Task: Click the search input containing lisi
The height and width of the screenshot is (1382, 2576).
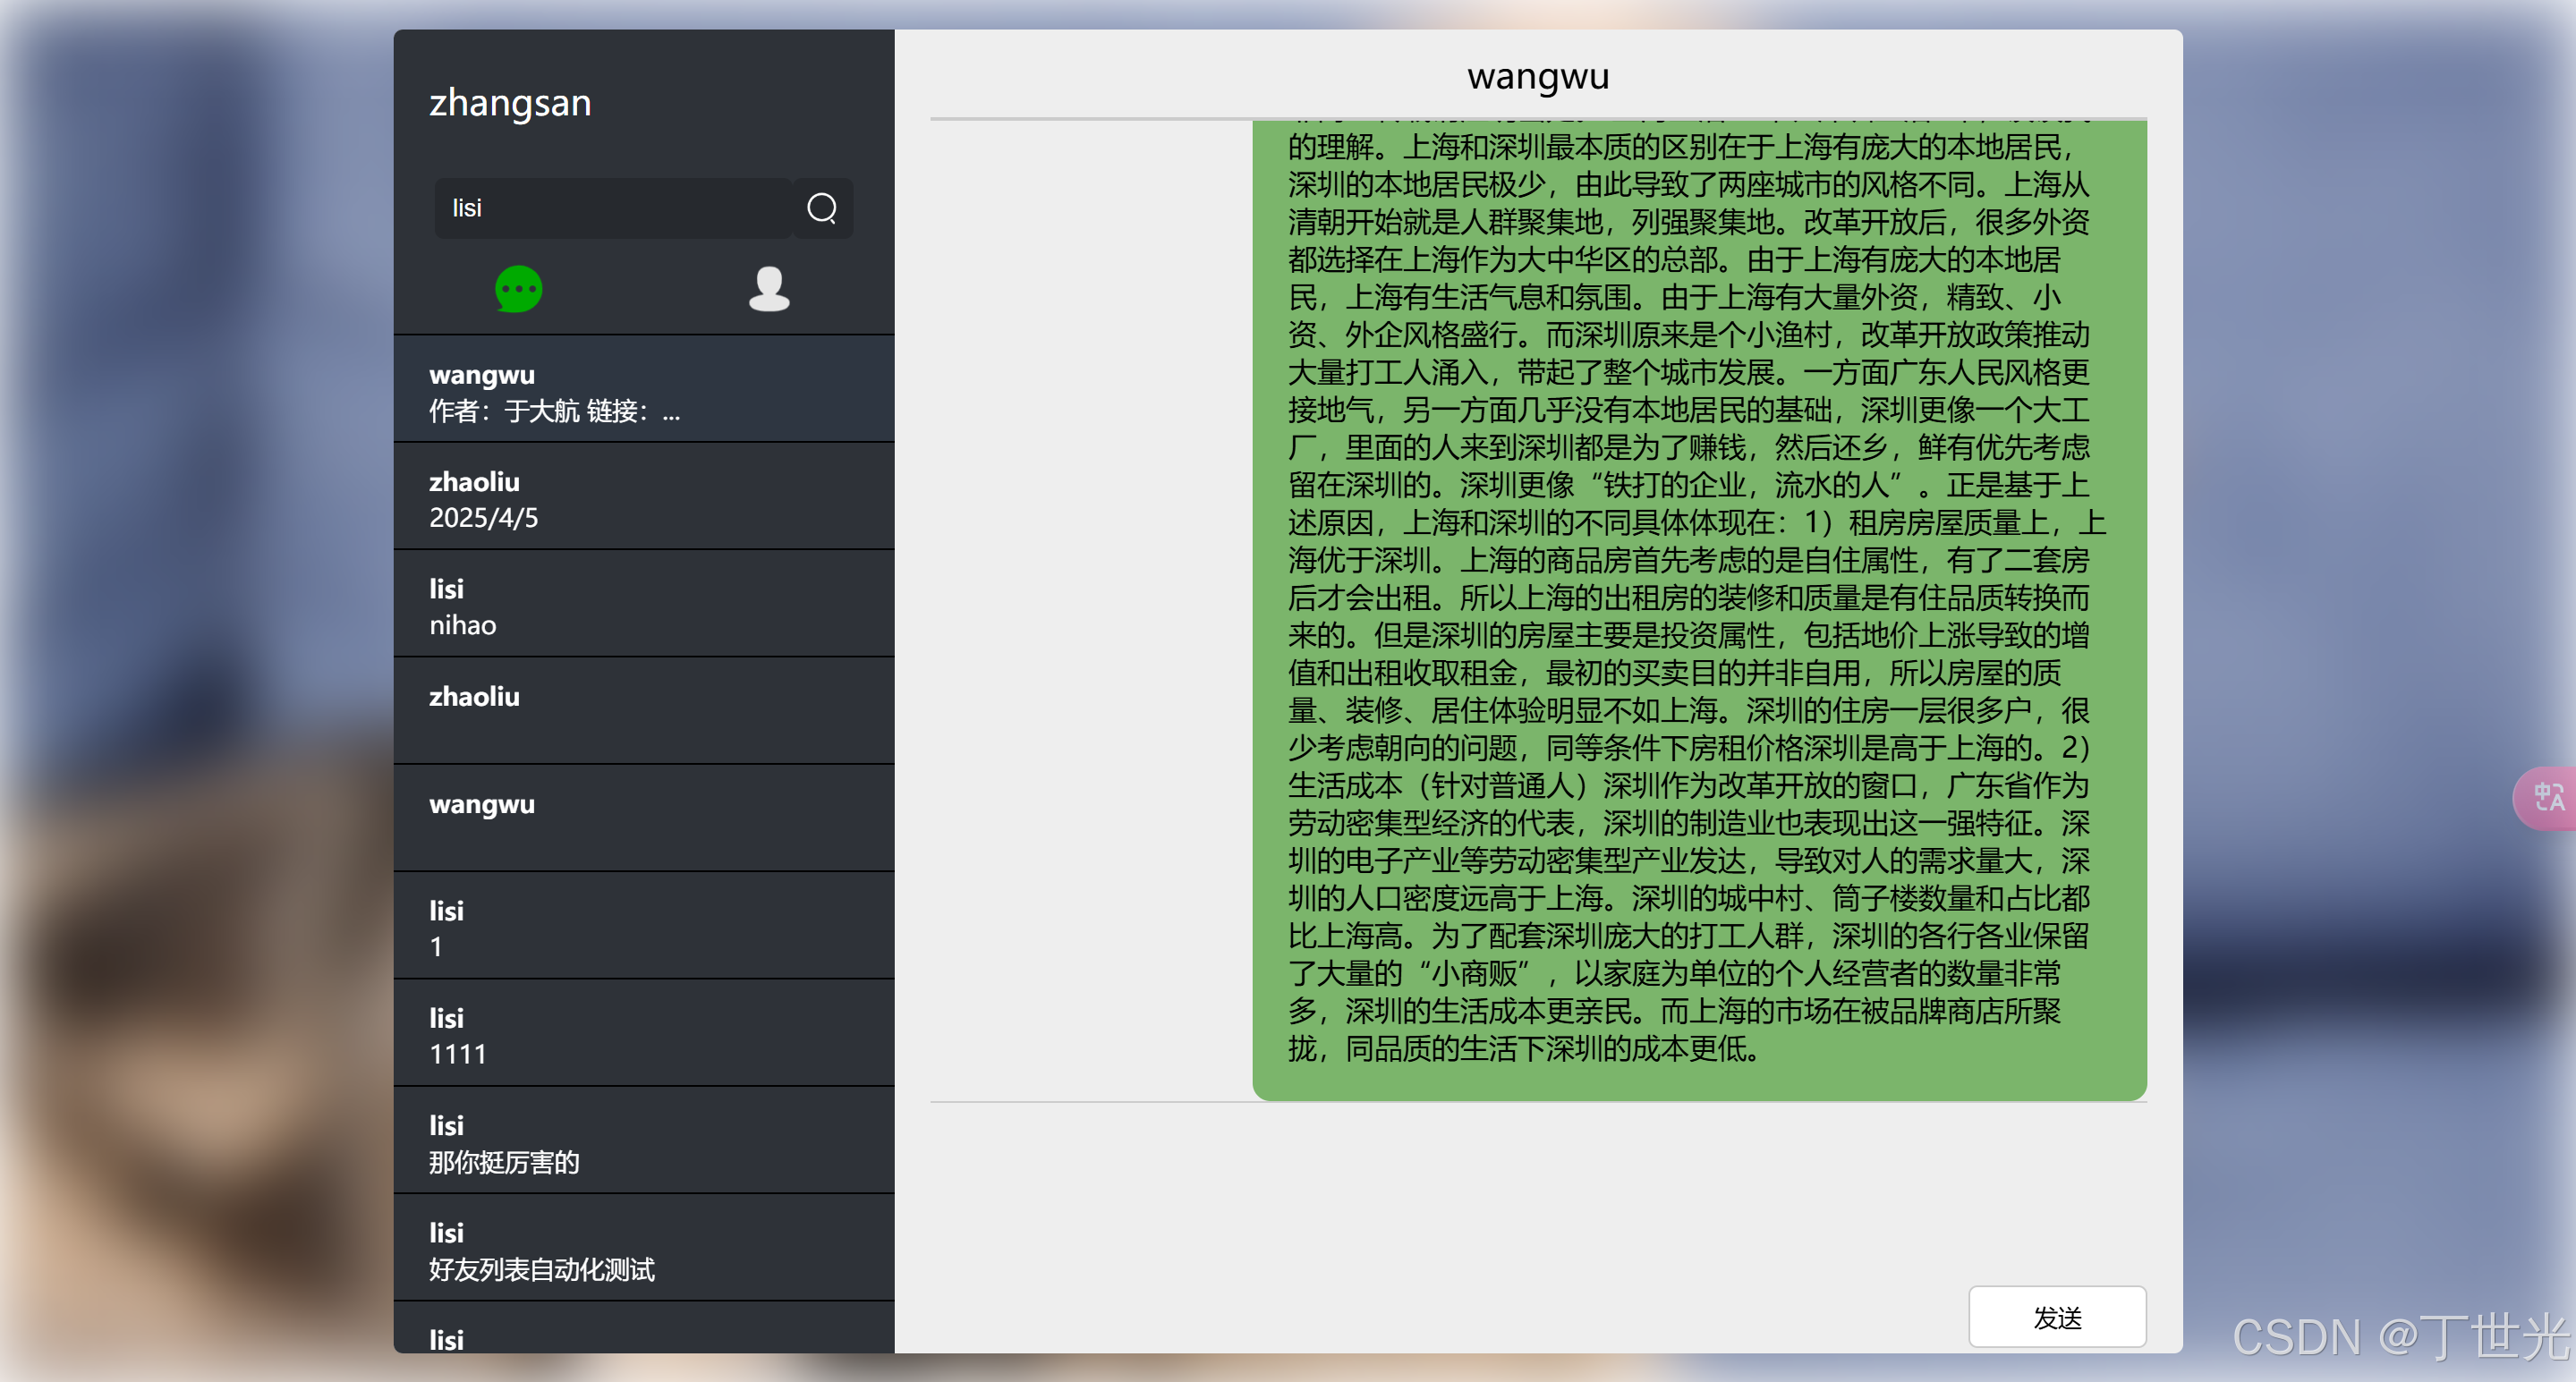Action: click(x=613, y=208)
